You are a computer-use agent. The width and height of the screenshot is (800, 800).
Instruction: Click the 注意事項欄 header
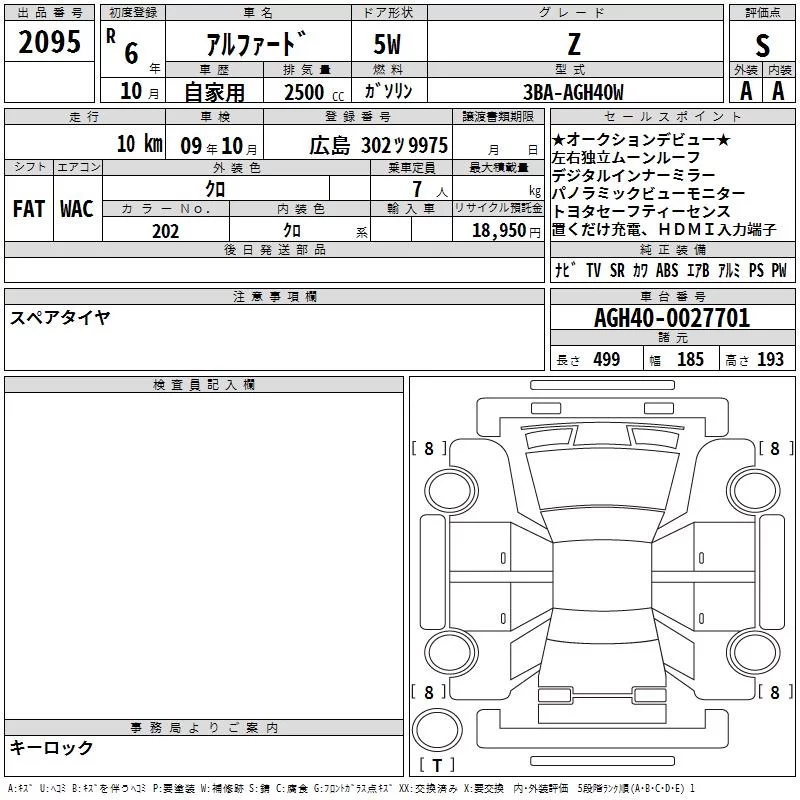pos(274,296)
